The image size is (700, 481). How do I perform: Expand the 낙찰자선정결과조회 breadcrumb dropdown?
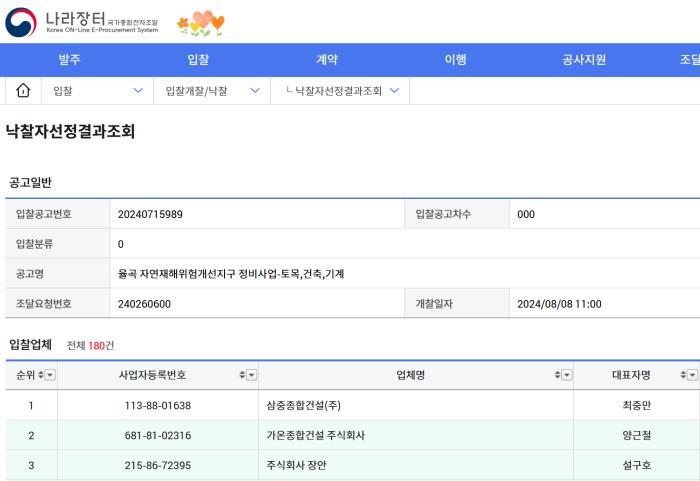(x=393, y=90)
